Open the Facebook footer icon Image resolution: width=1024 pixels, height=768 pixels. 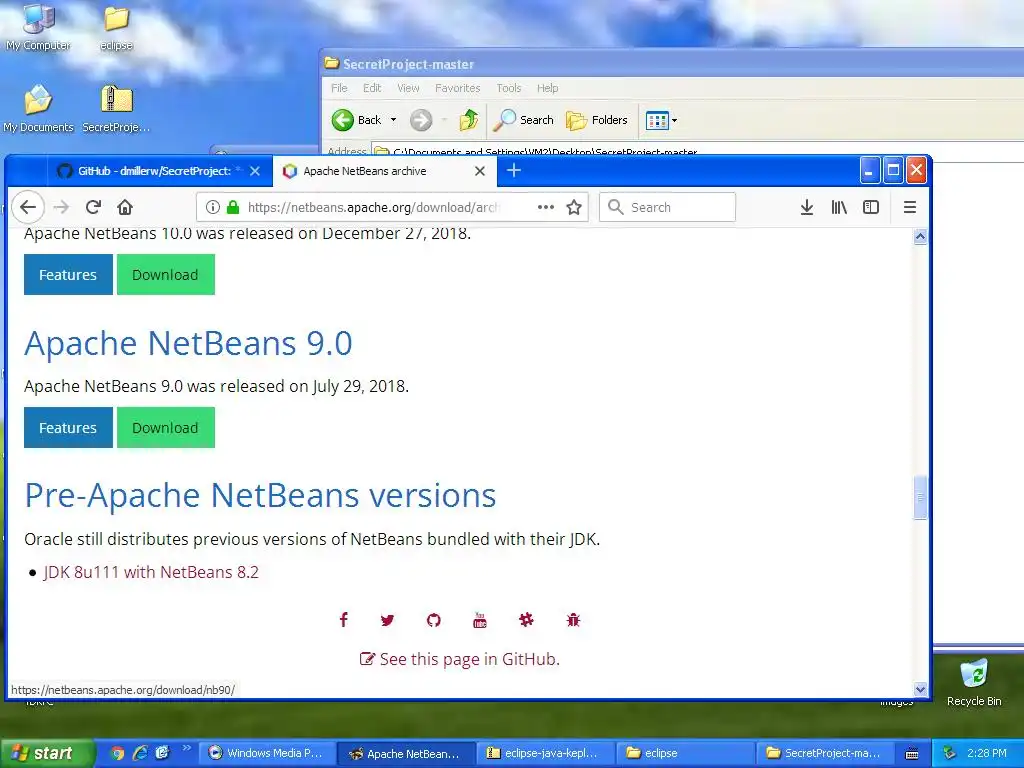click(x=344, y=620)
